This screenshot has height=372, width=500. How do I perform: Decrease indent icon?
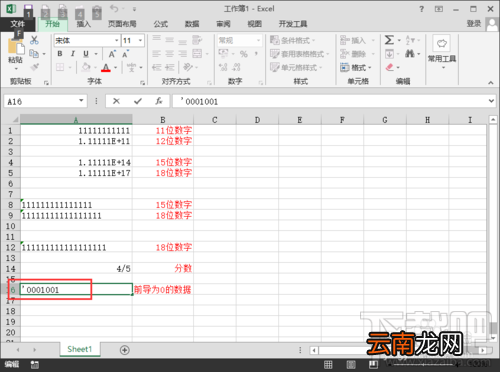point(156,67)
